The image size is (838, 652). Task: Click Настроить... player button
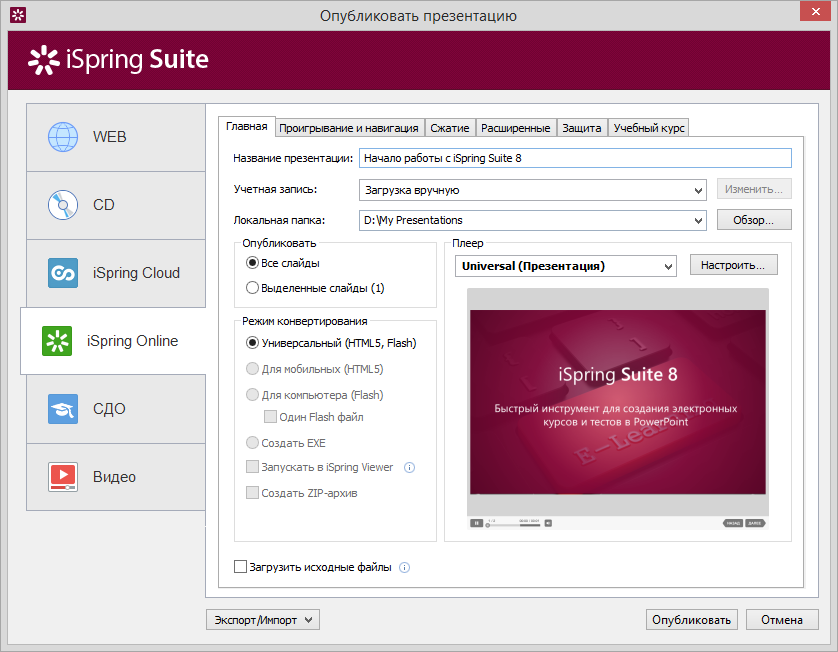point(733,265)
